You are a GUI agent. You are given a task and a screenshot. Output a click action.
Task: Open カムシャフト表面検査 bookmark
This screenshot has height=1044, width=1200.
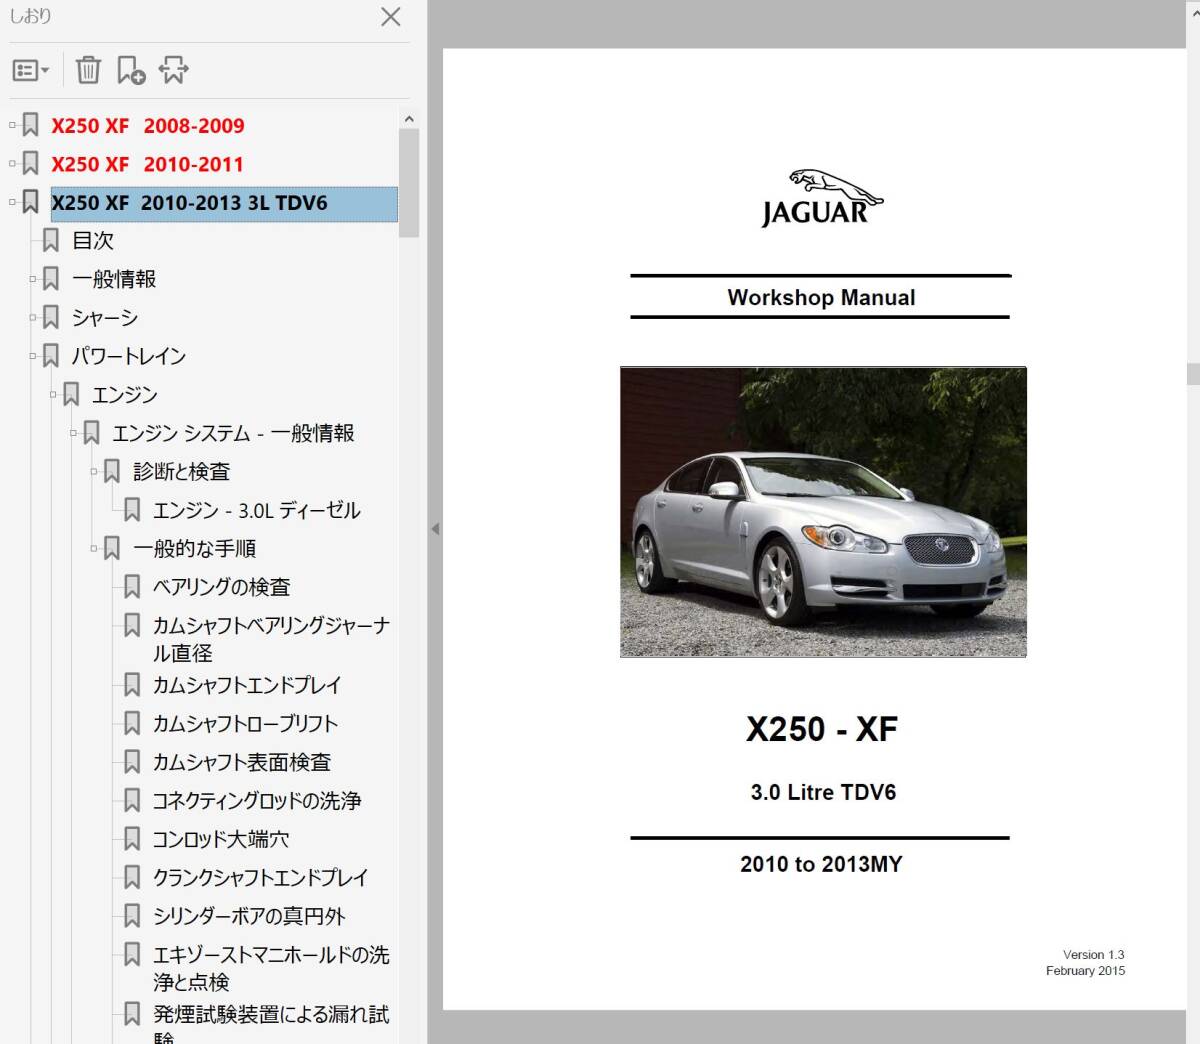click(242, 763)
